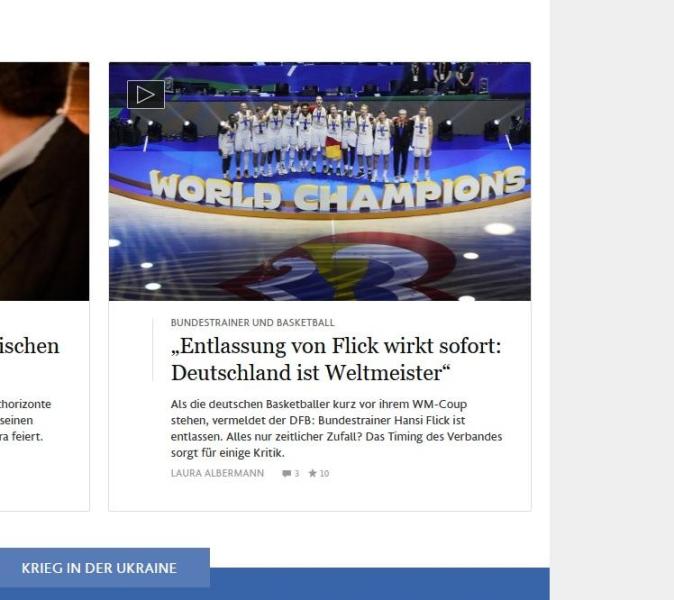This screenshot has height=600, width=674.
Task: Click the comment count number 3
Action: pos(297,474)
